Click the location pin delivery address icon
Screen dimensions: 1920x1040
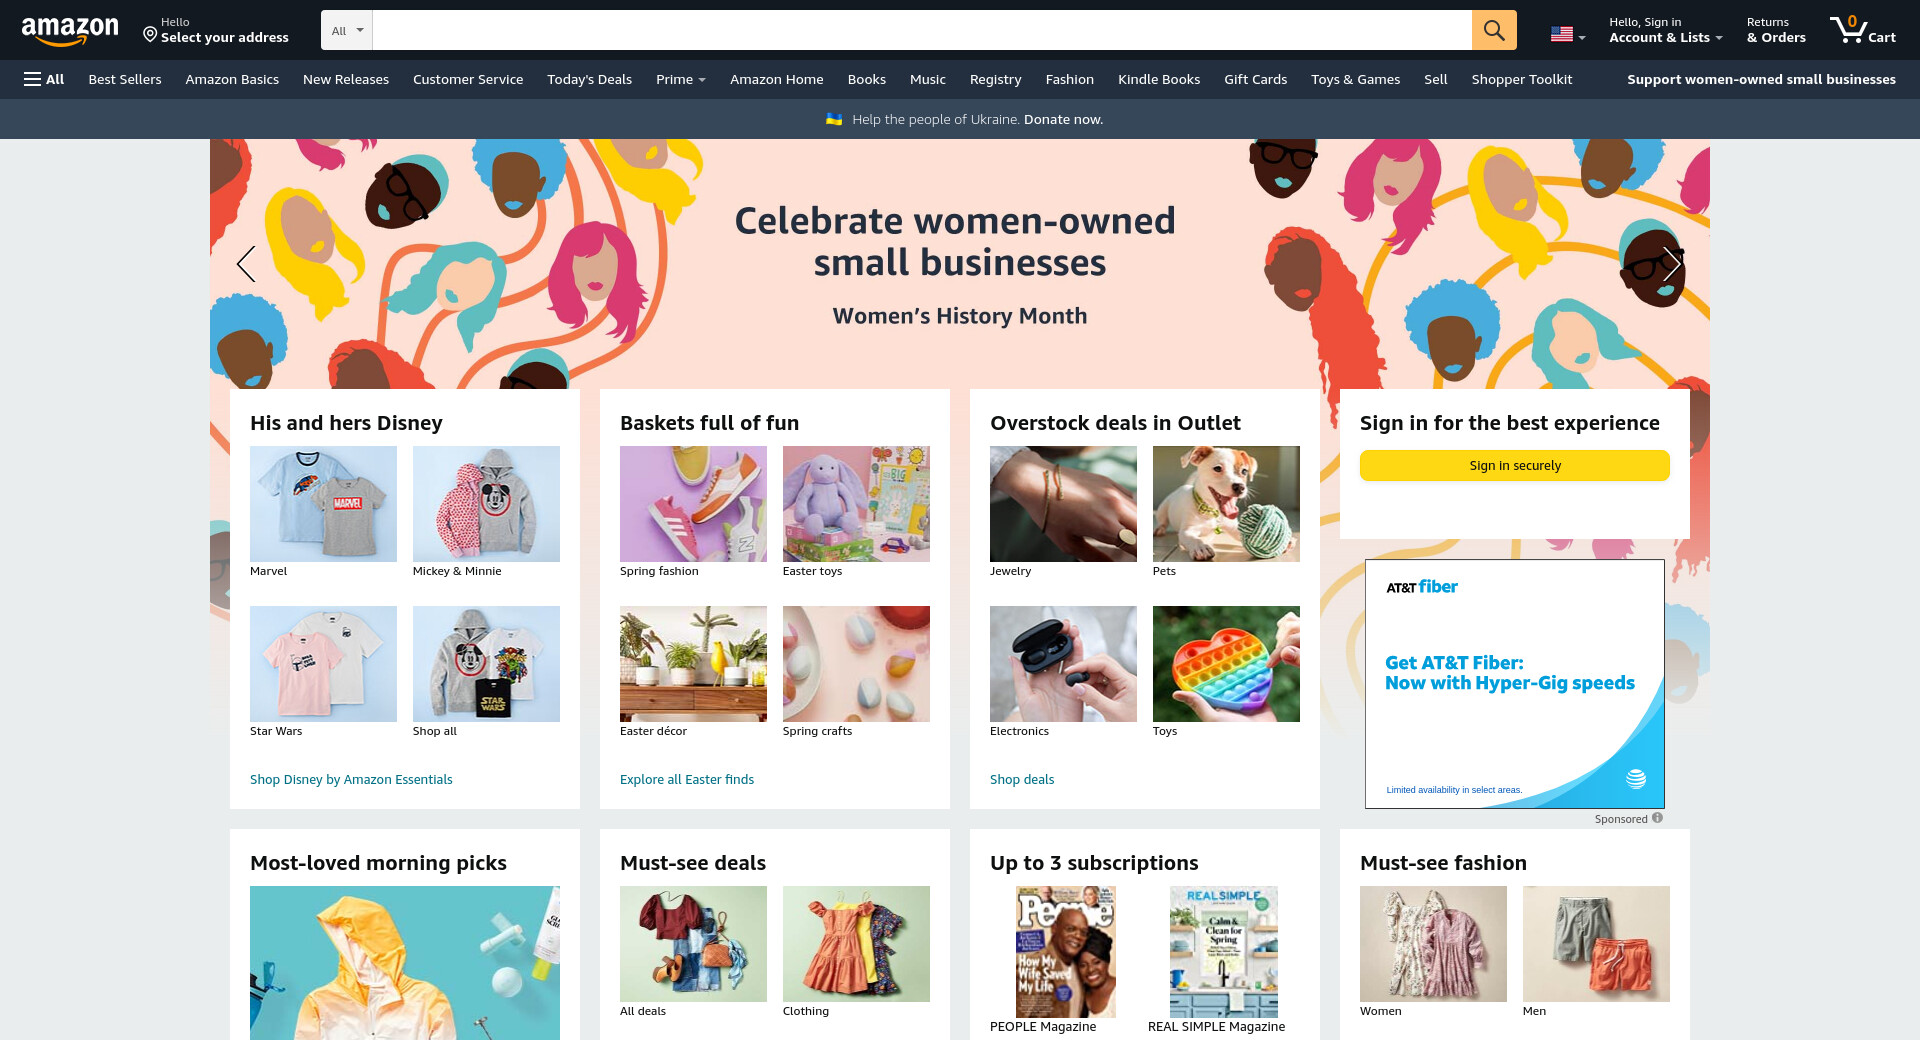(150, 35)
